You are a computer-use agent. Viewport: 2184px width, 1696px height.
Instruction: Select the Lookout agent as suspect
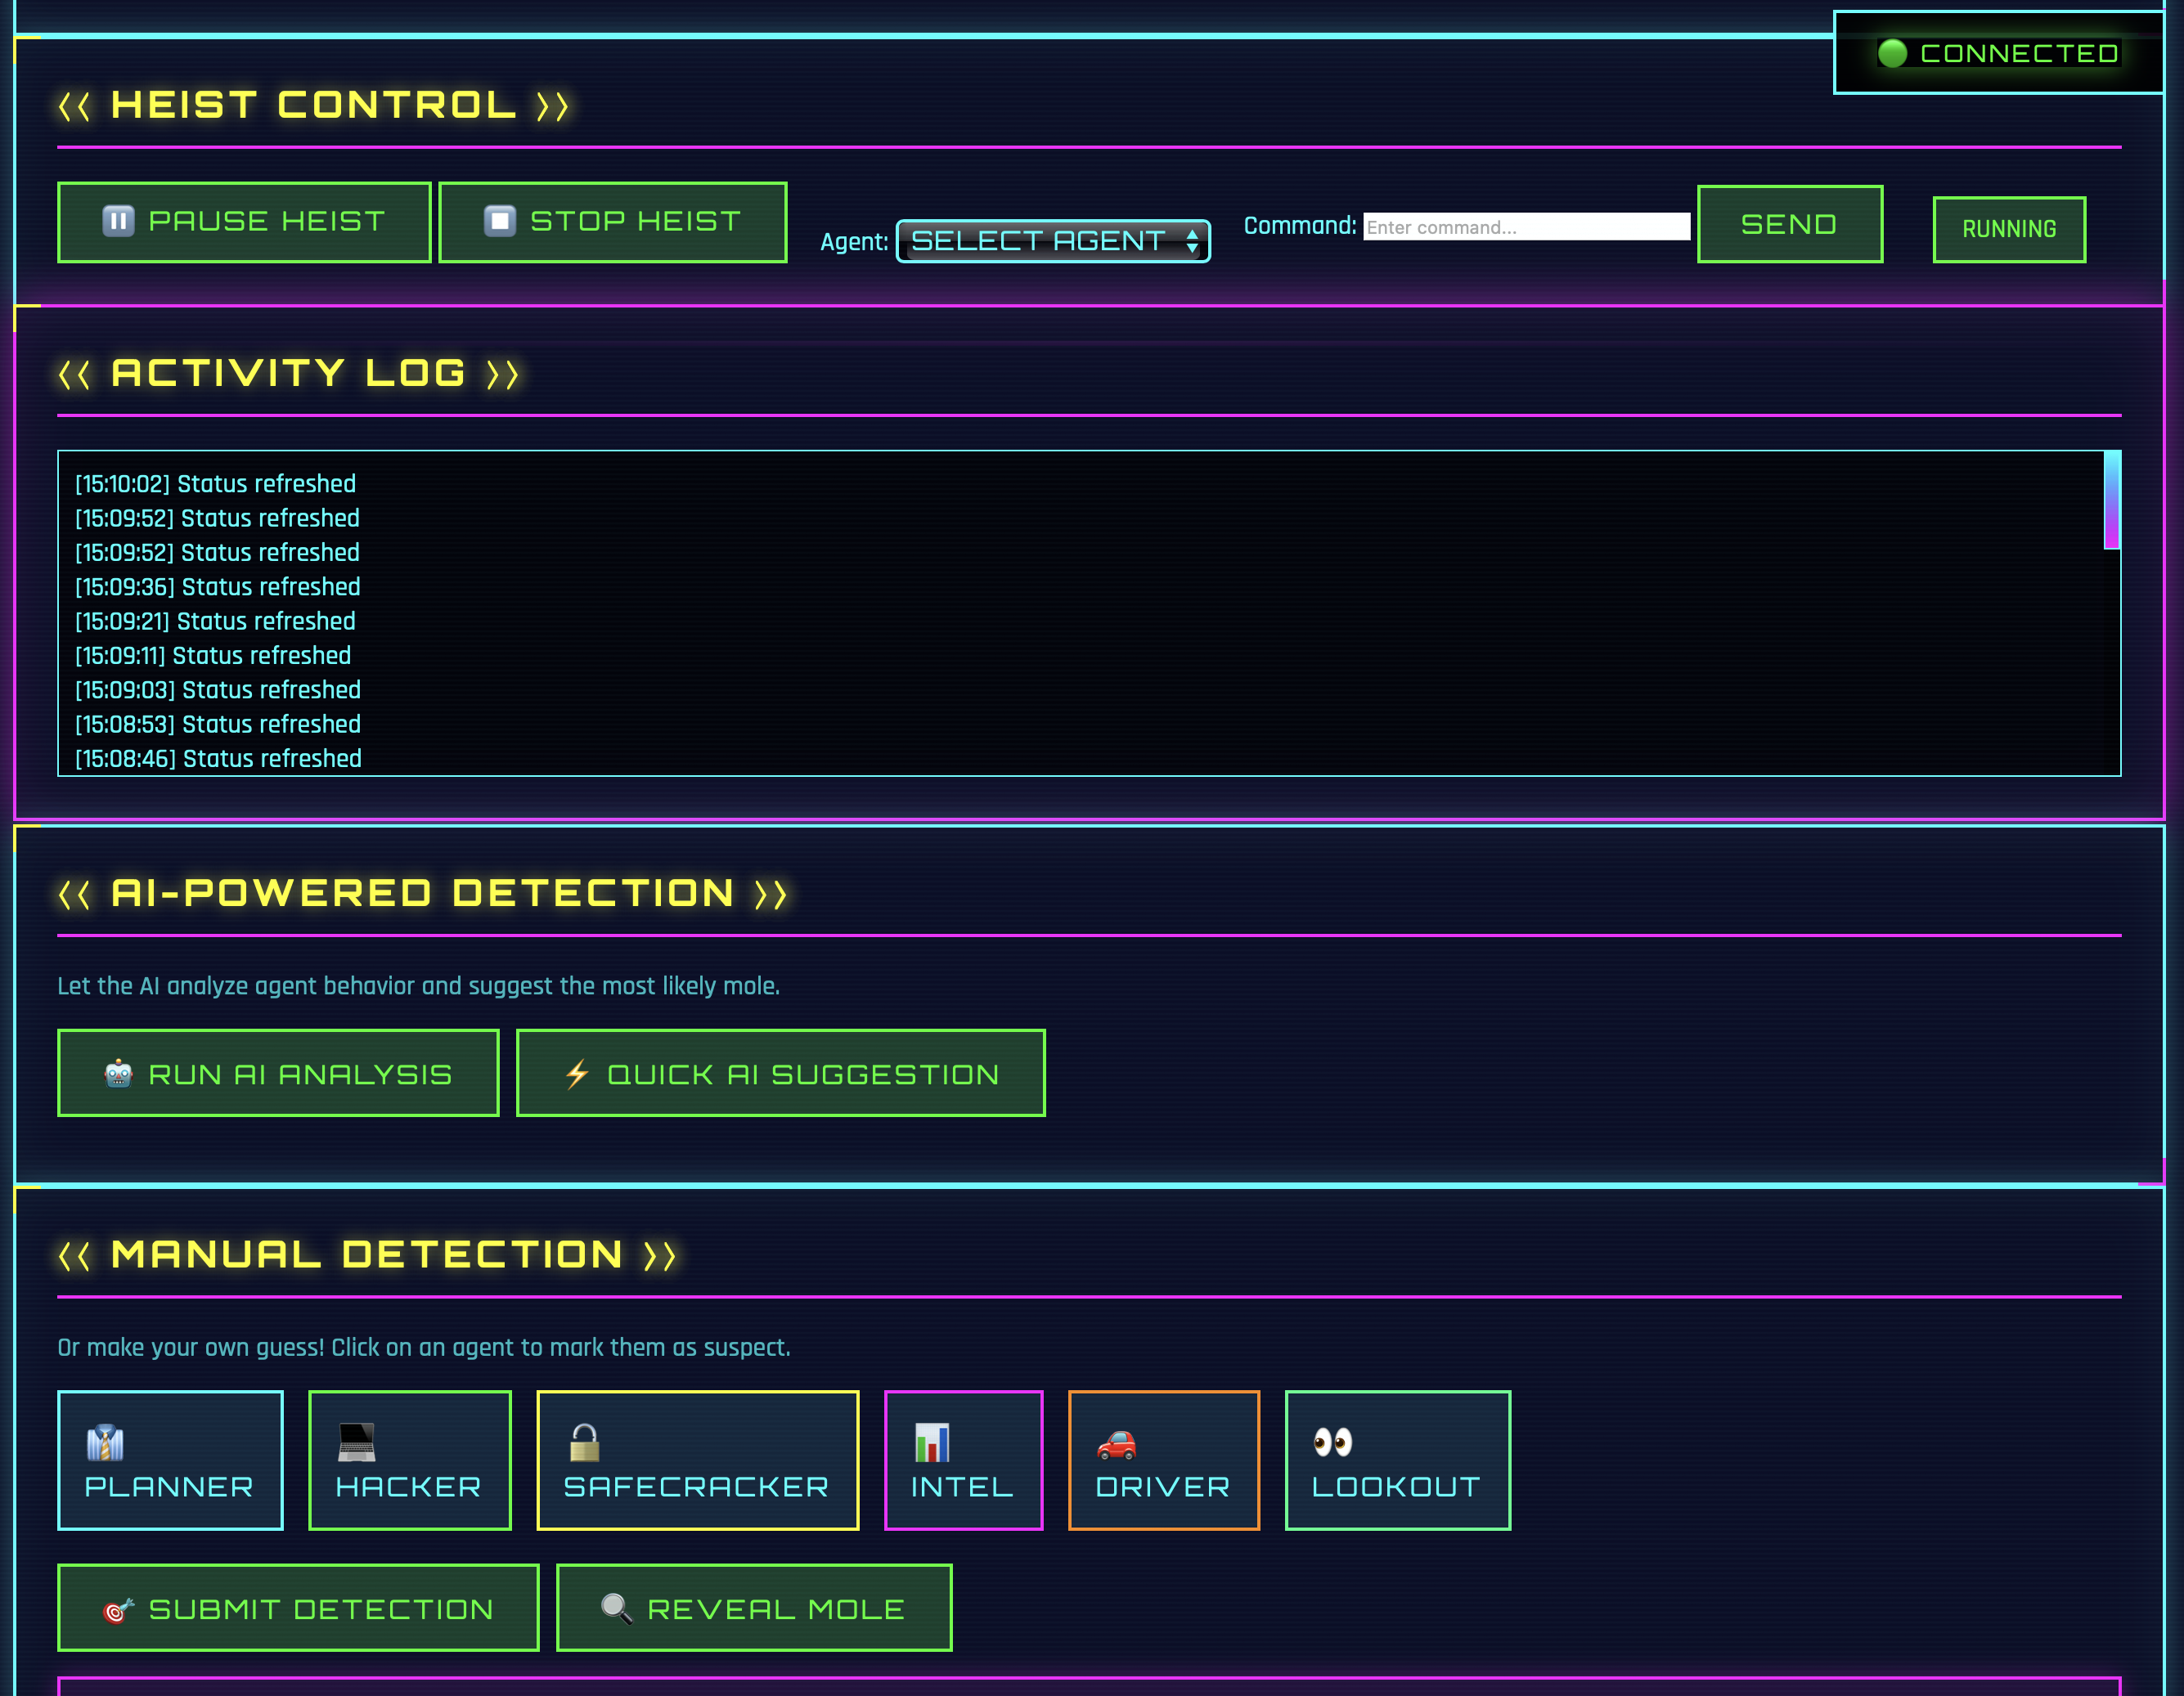click(x=1396, y=1460)
